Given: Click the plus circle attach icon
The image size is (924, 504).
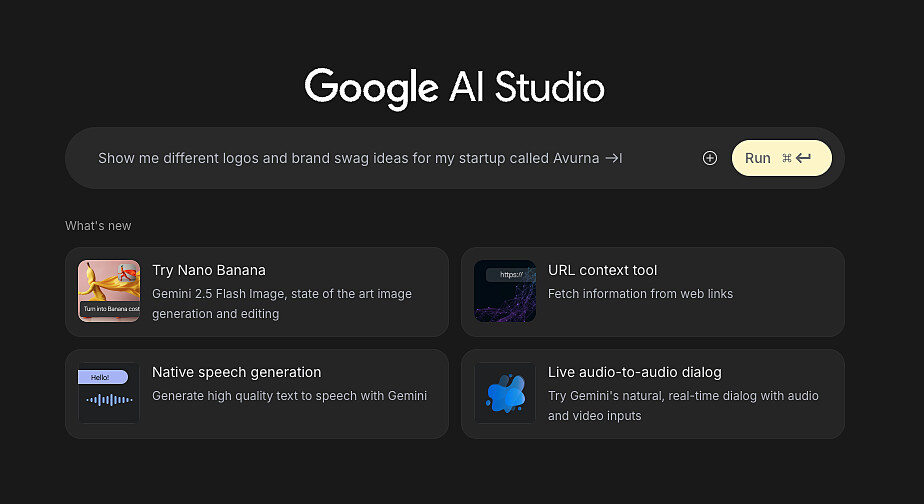Looking at the screenshot, I should click(710, 158).
